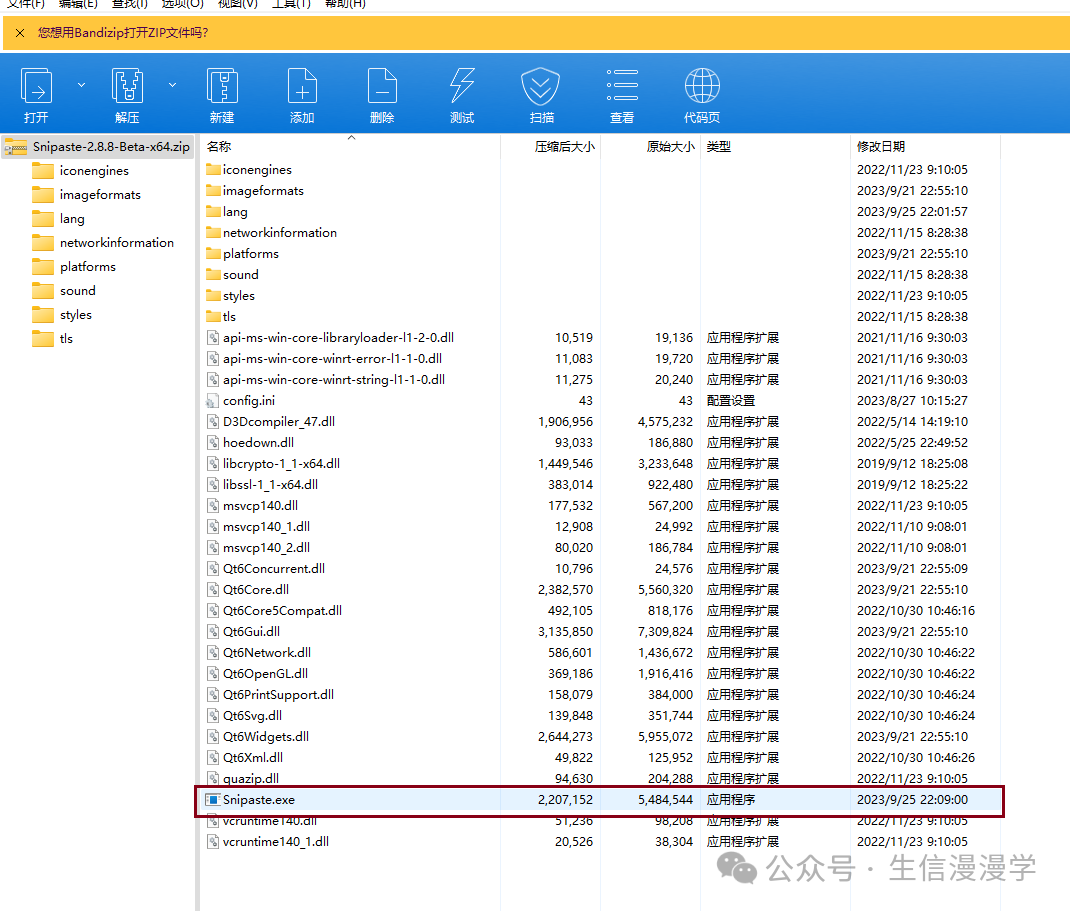
Task: Click networkinformation folder icon in file list
Action: (213, 233)
